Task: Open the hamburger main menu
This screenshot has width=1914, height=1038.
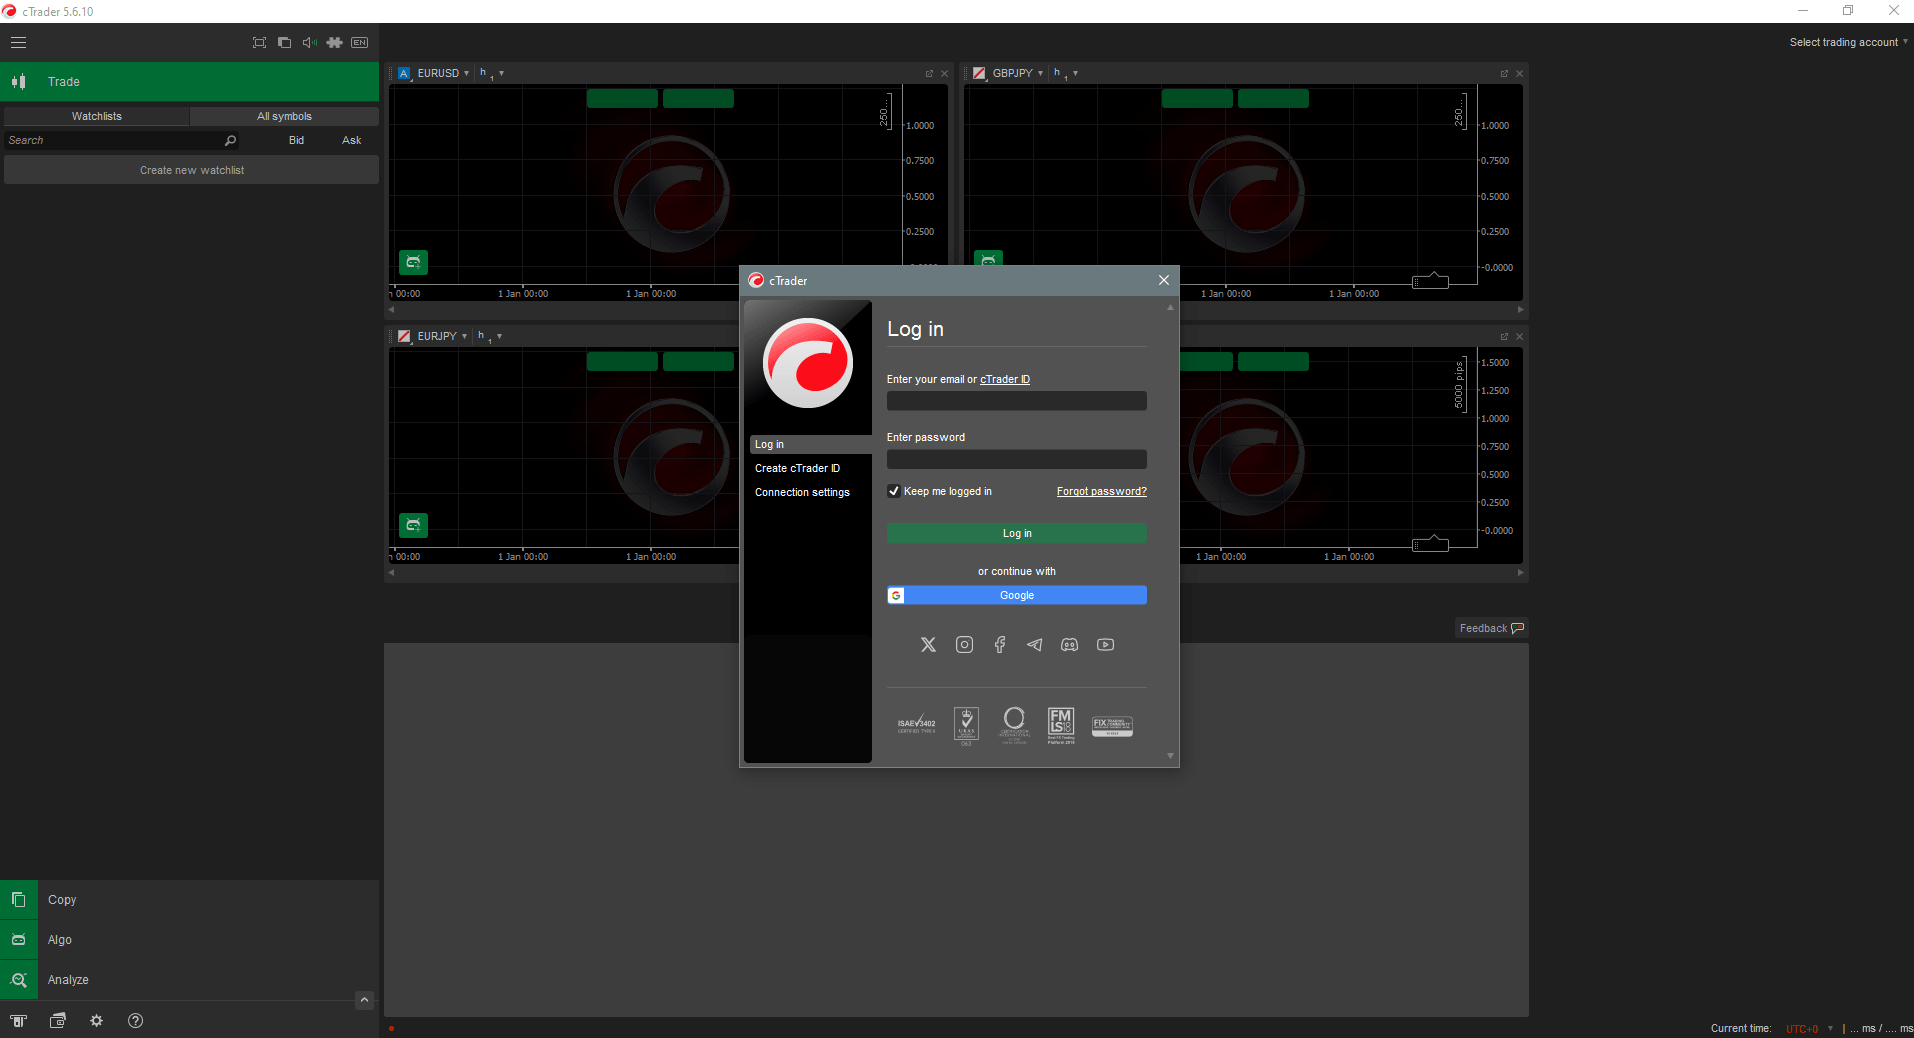Action: (x=18, y=42)
